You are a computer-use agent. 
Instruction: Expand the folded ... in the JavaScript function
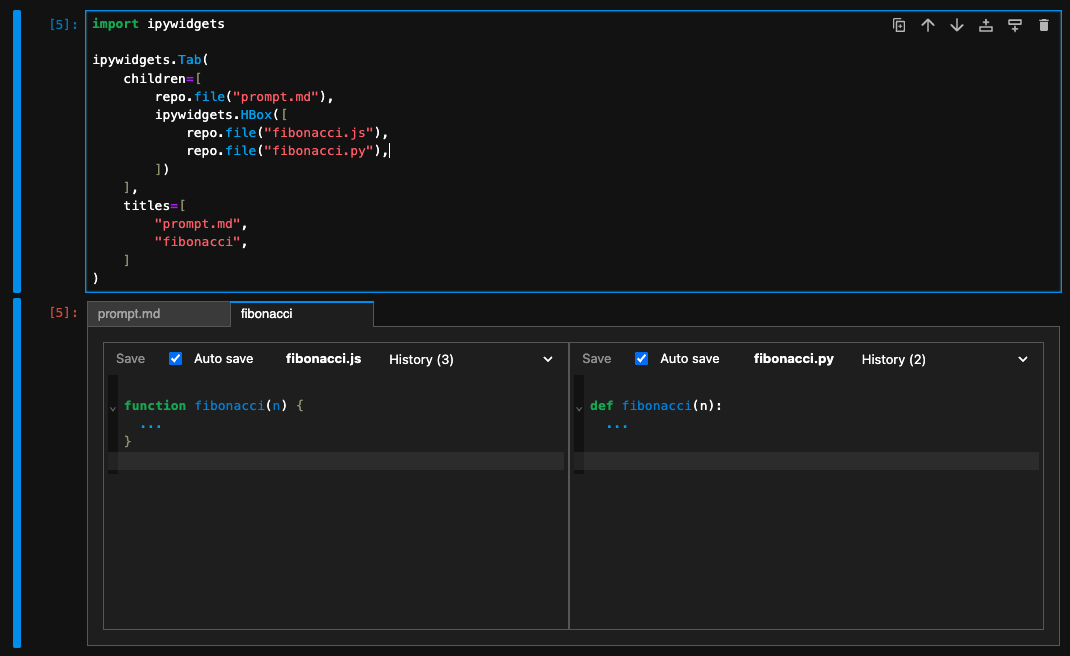(151, 425)
